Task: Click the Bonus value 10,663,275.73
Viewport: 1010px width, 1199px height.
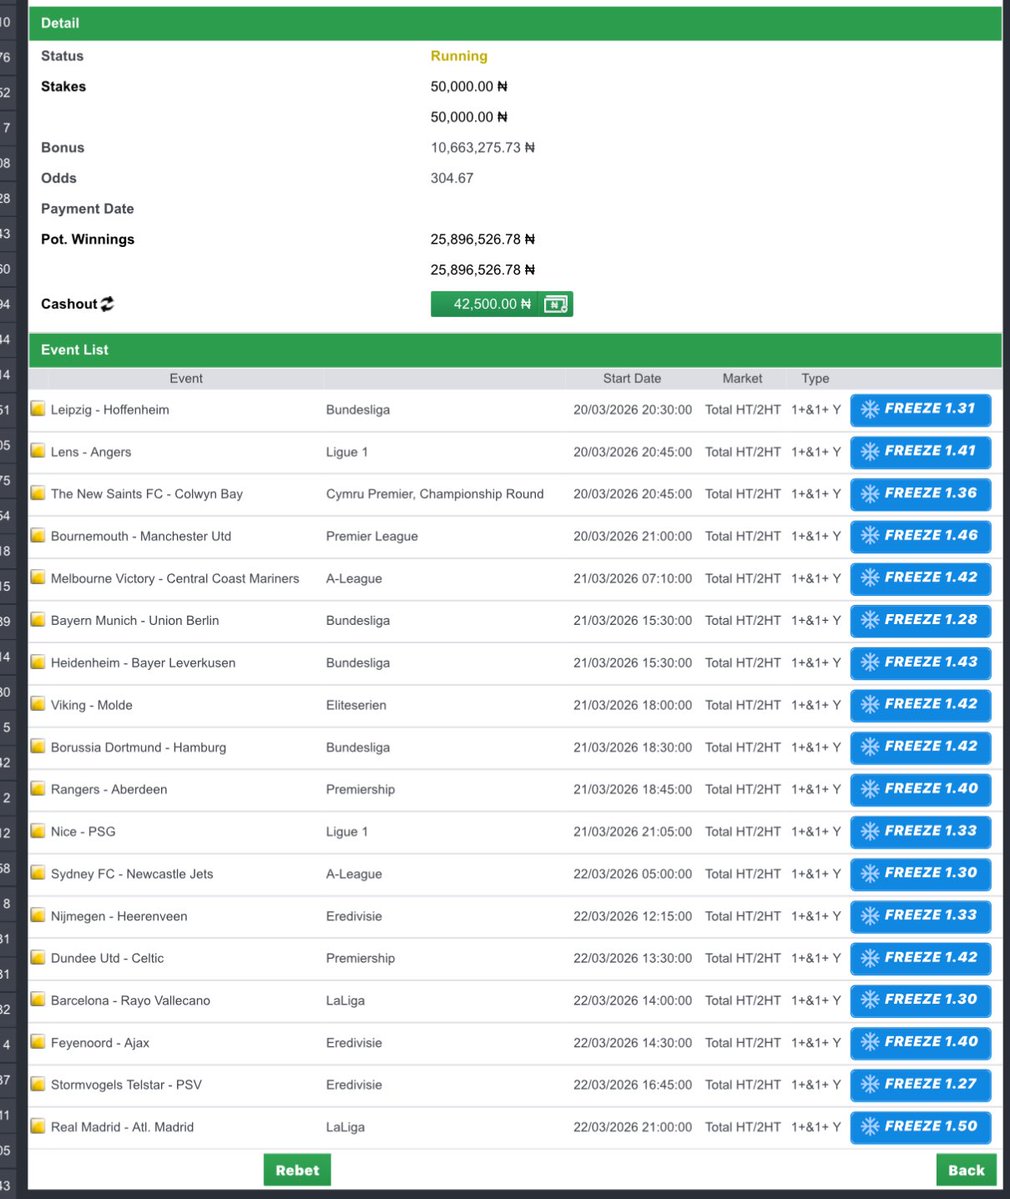Action: [x=482, y=148]
